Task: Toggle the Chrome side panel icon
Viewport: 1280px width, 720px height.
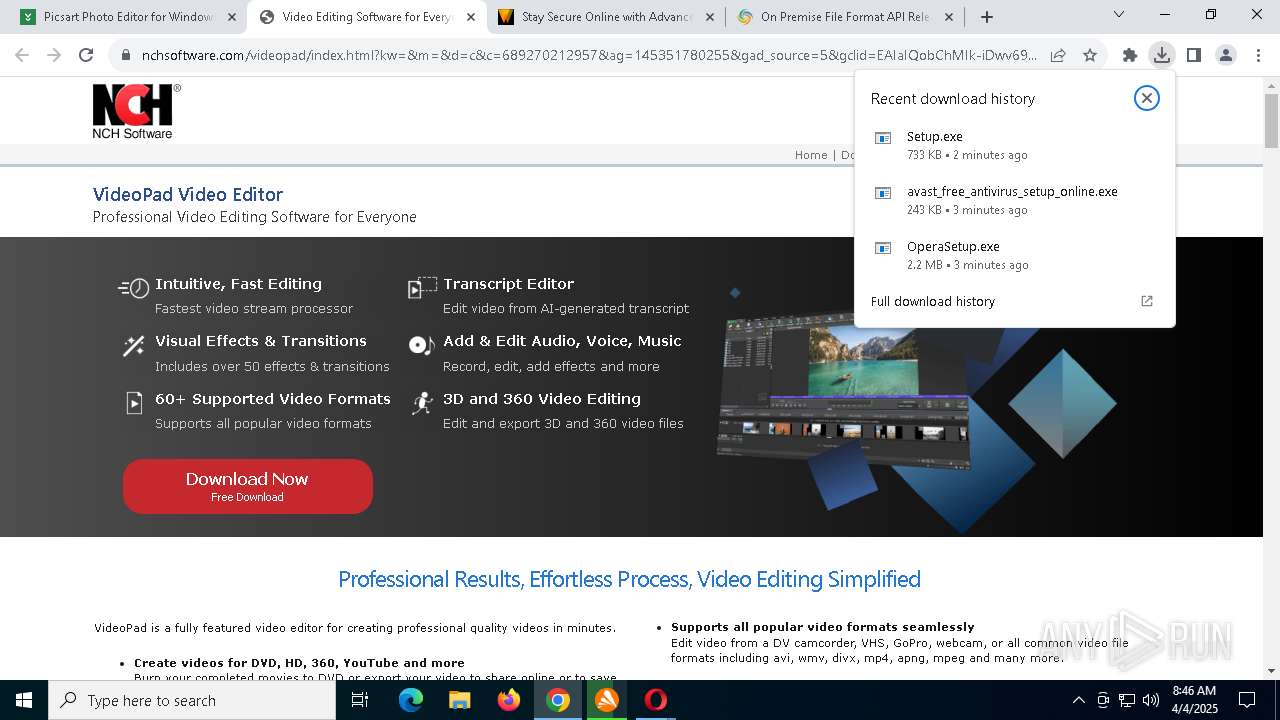Action: pyautogui.click(x=1193, y=55)
